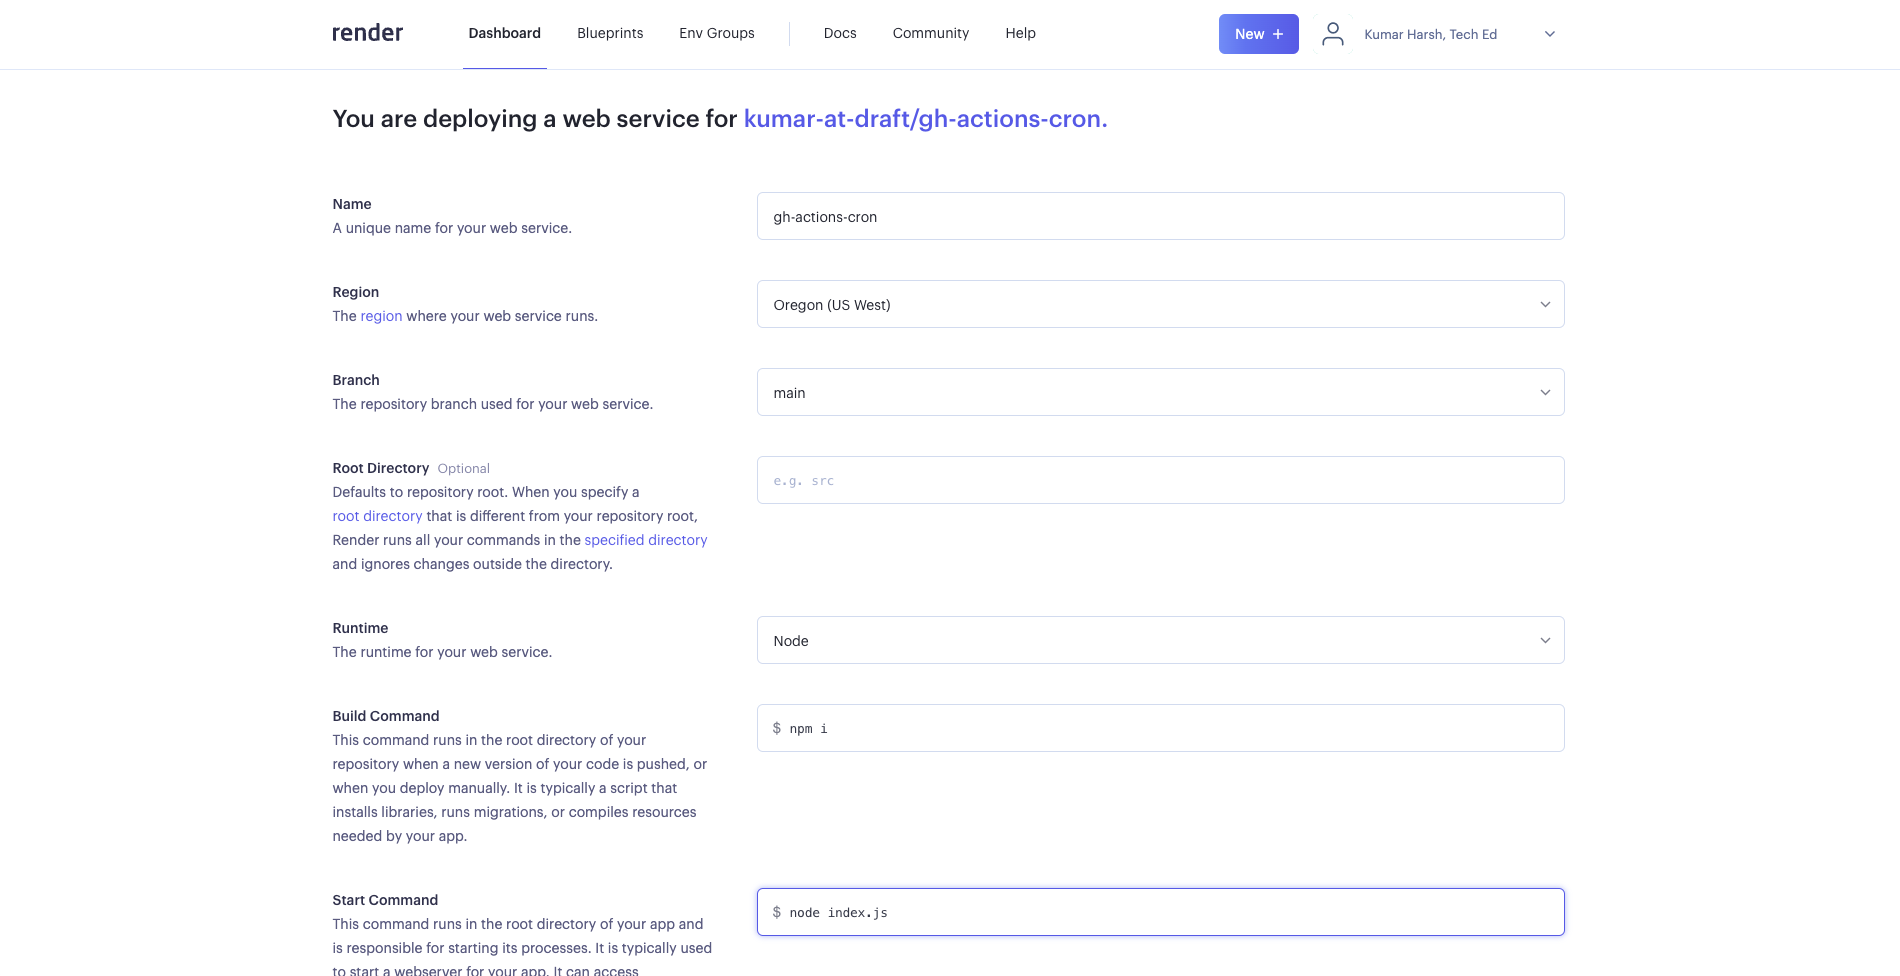Open the specified directory link

point(645,540)
